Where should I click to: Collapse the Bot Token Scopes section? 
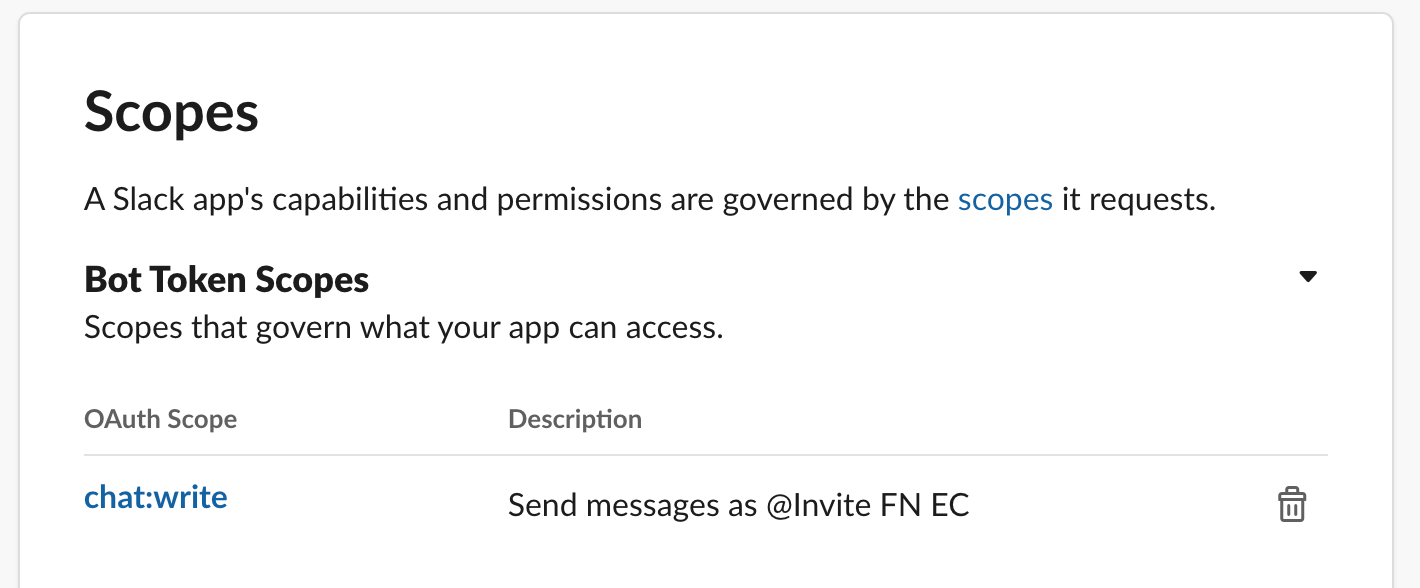1308,277
